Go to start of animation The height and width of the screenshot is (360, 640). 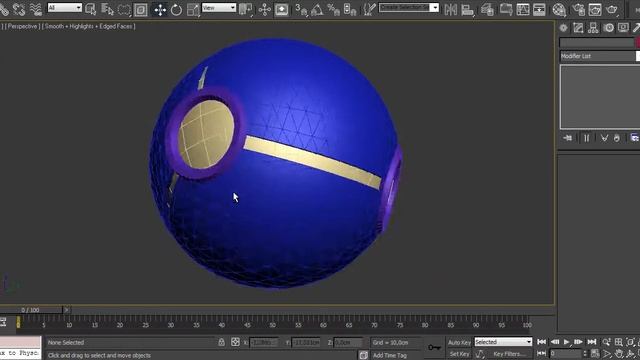542,342
